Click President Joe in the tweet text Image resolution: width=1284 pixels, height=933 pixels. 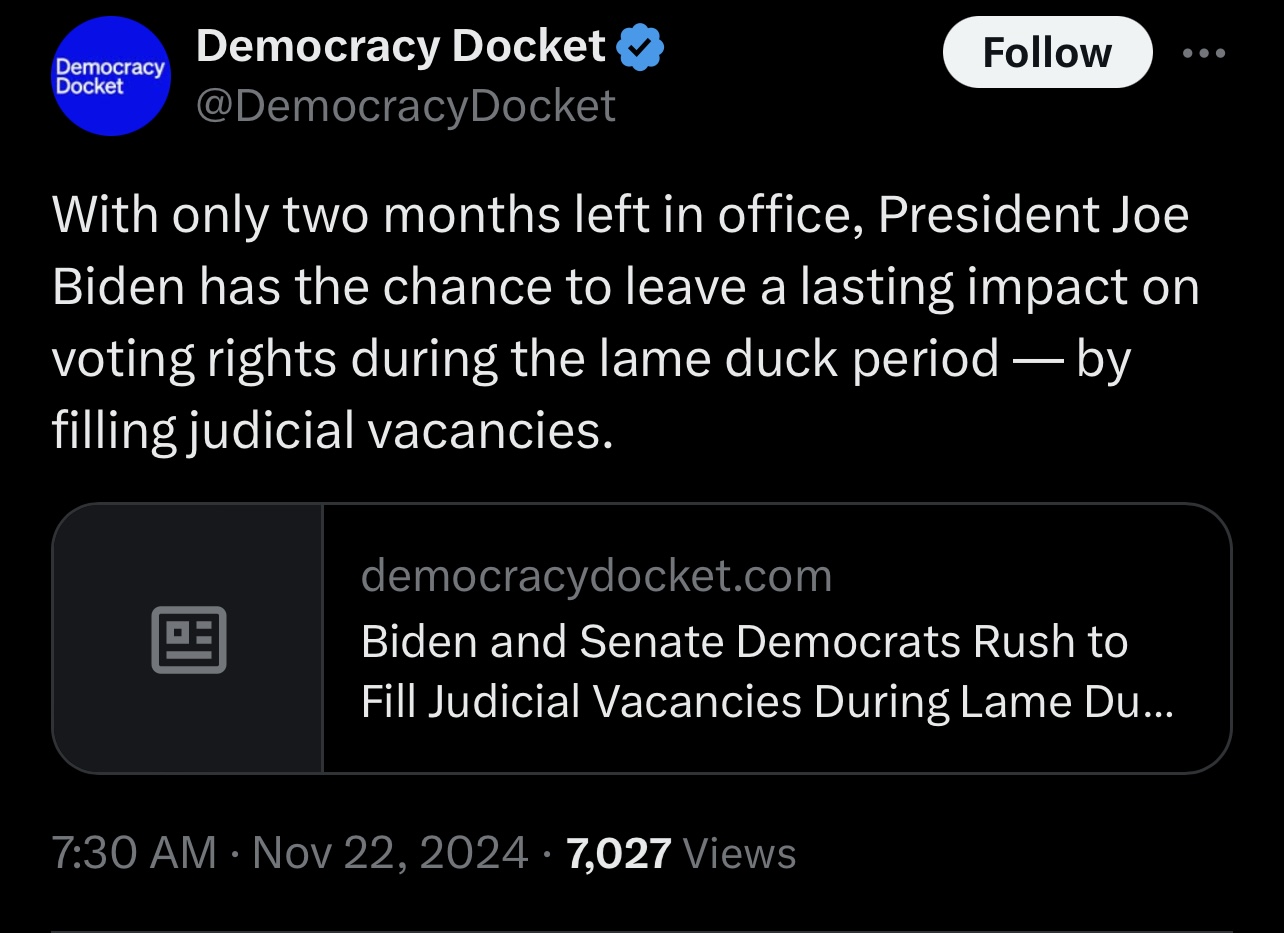click(1034, 216)
